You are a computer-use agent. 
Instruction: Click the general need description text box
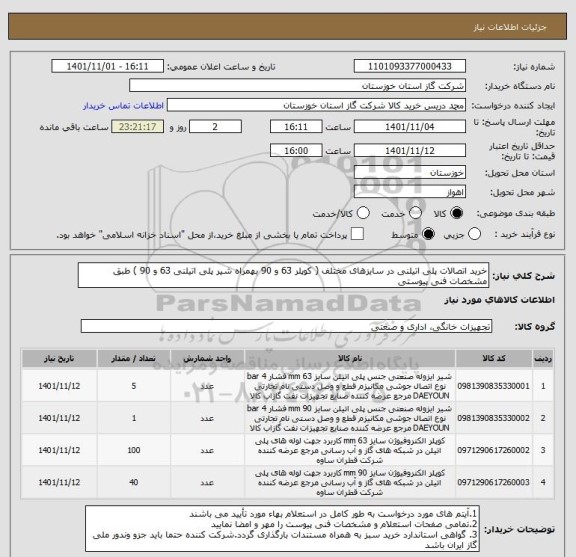pos(283,276)
